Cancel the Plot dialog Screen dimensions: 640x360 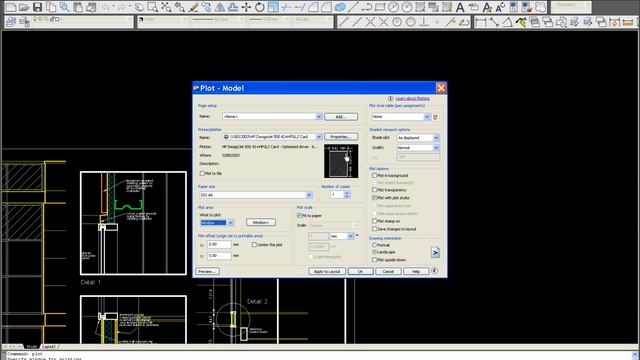[x=388, y=271]
